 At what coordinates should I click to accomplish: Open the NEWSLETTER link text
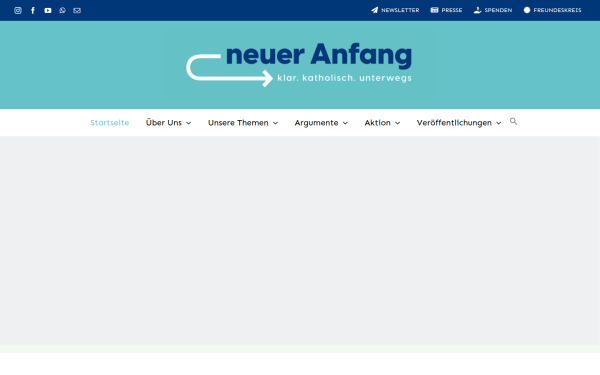coord(400,10)
